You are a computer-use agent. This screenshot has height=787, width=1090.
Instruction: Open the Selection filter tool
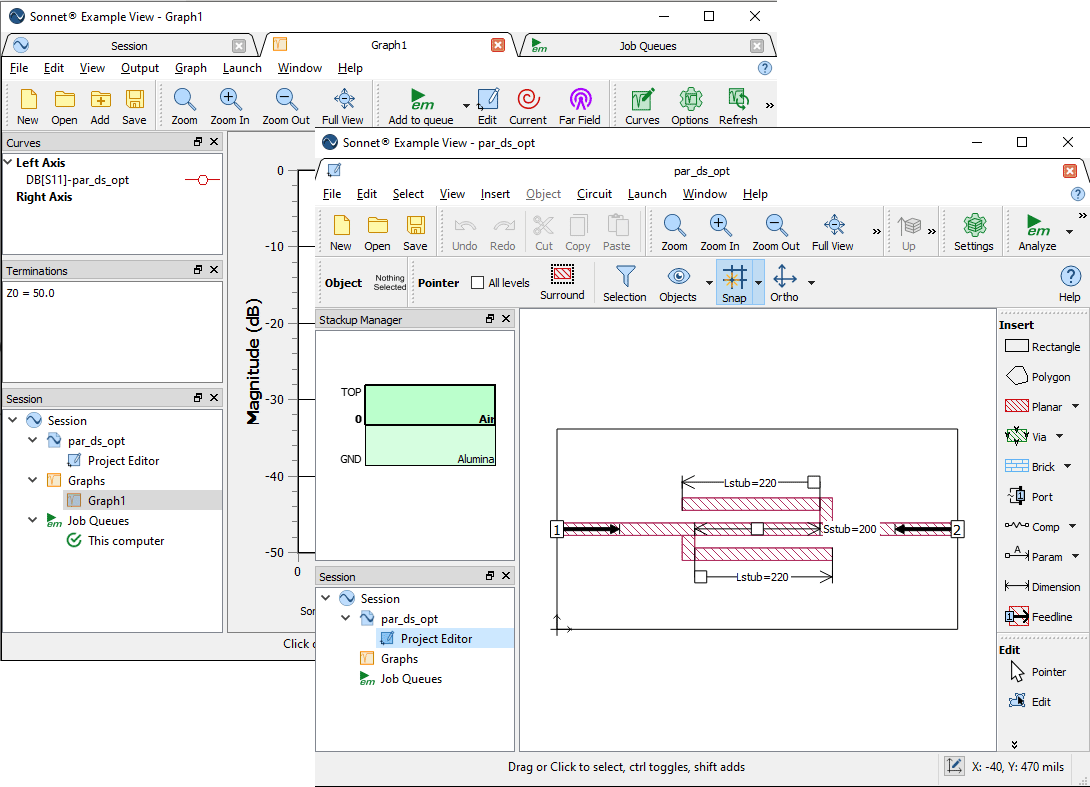(x=625, y=283)
